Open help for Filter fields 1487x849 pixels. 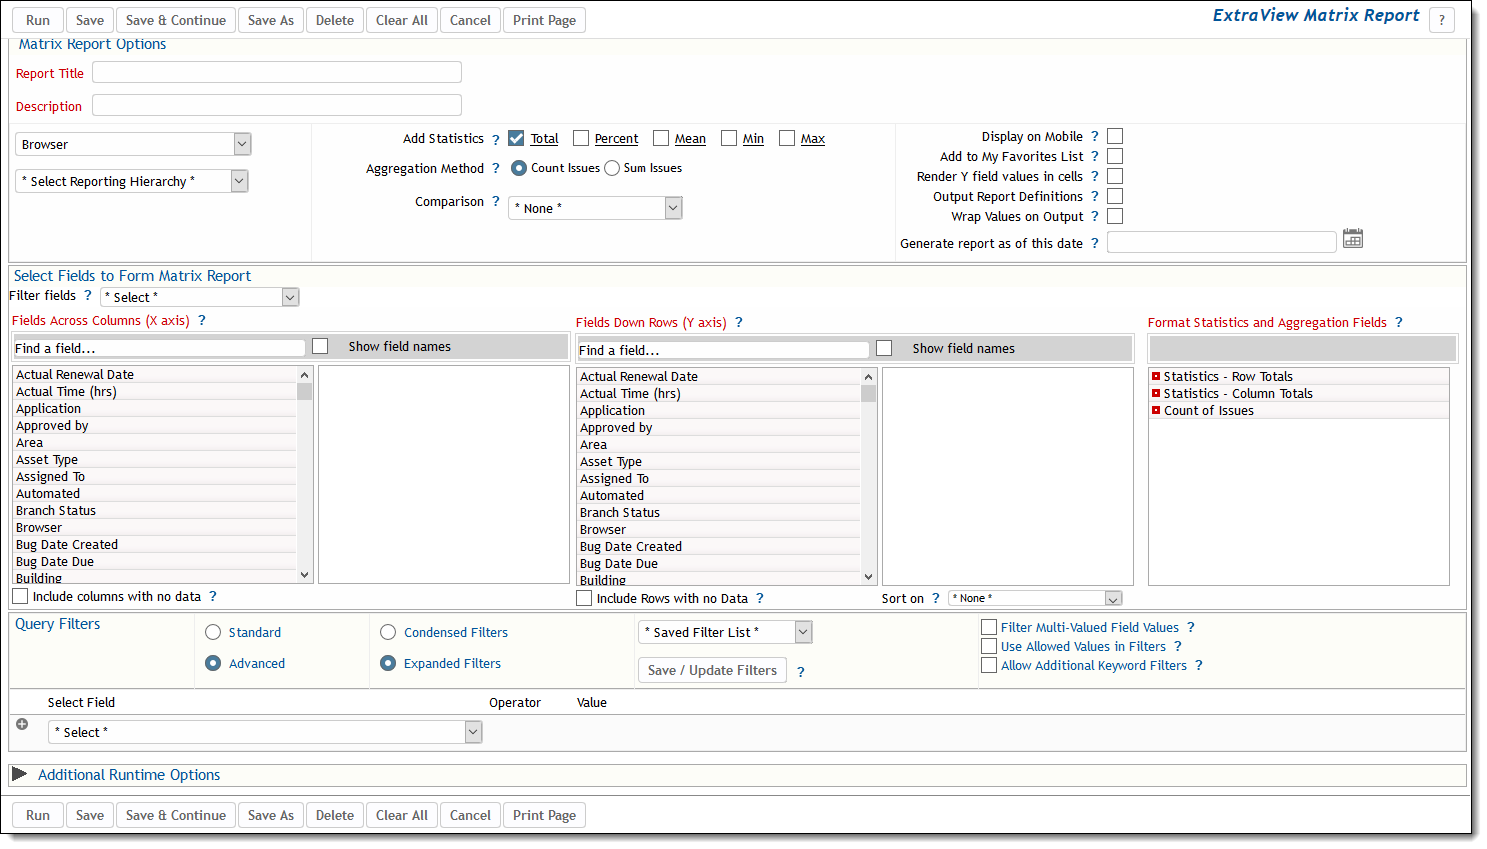(x=87, y=295)
